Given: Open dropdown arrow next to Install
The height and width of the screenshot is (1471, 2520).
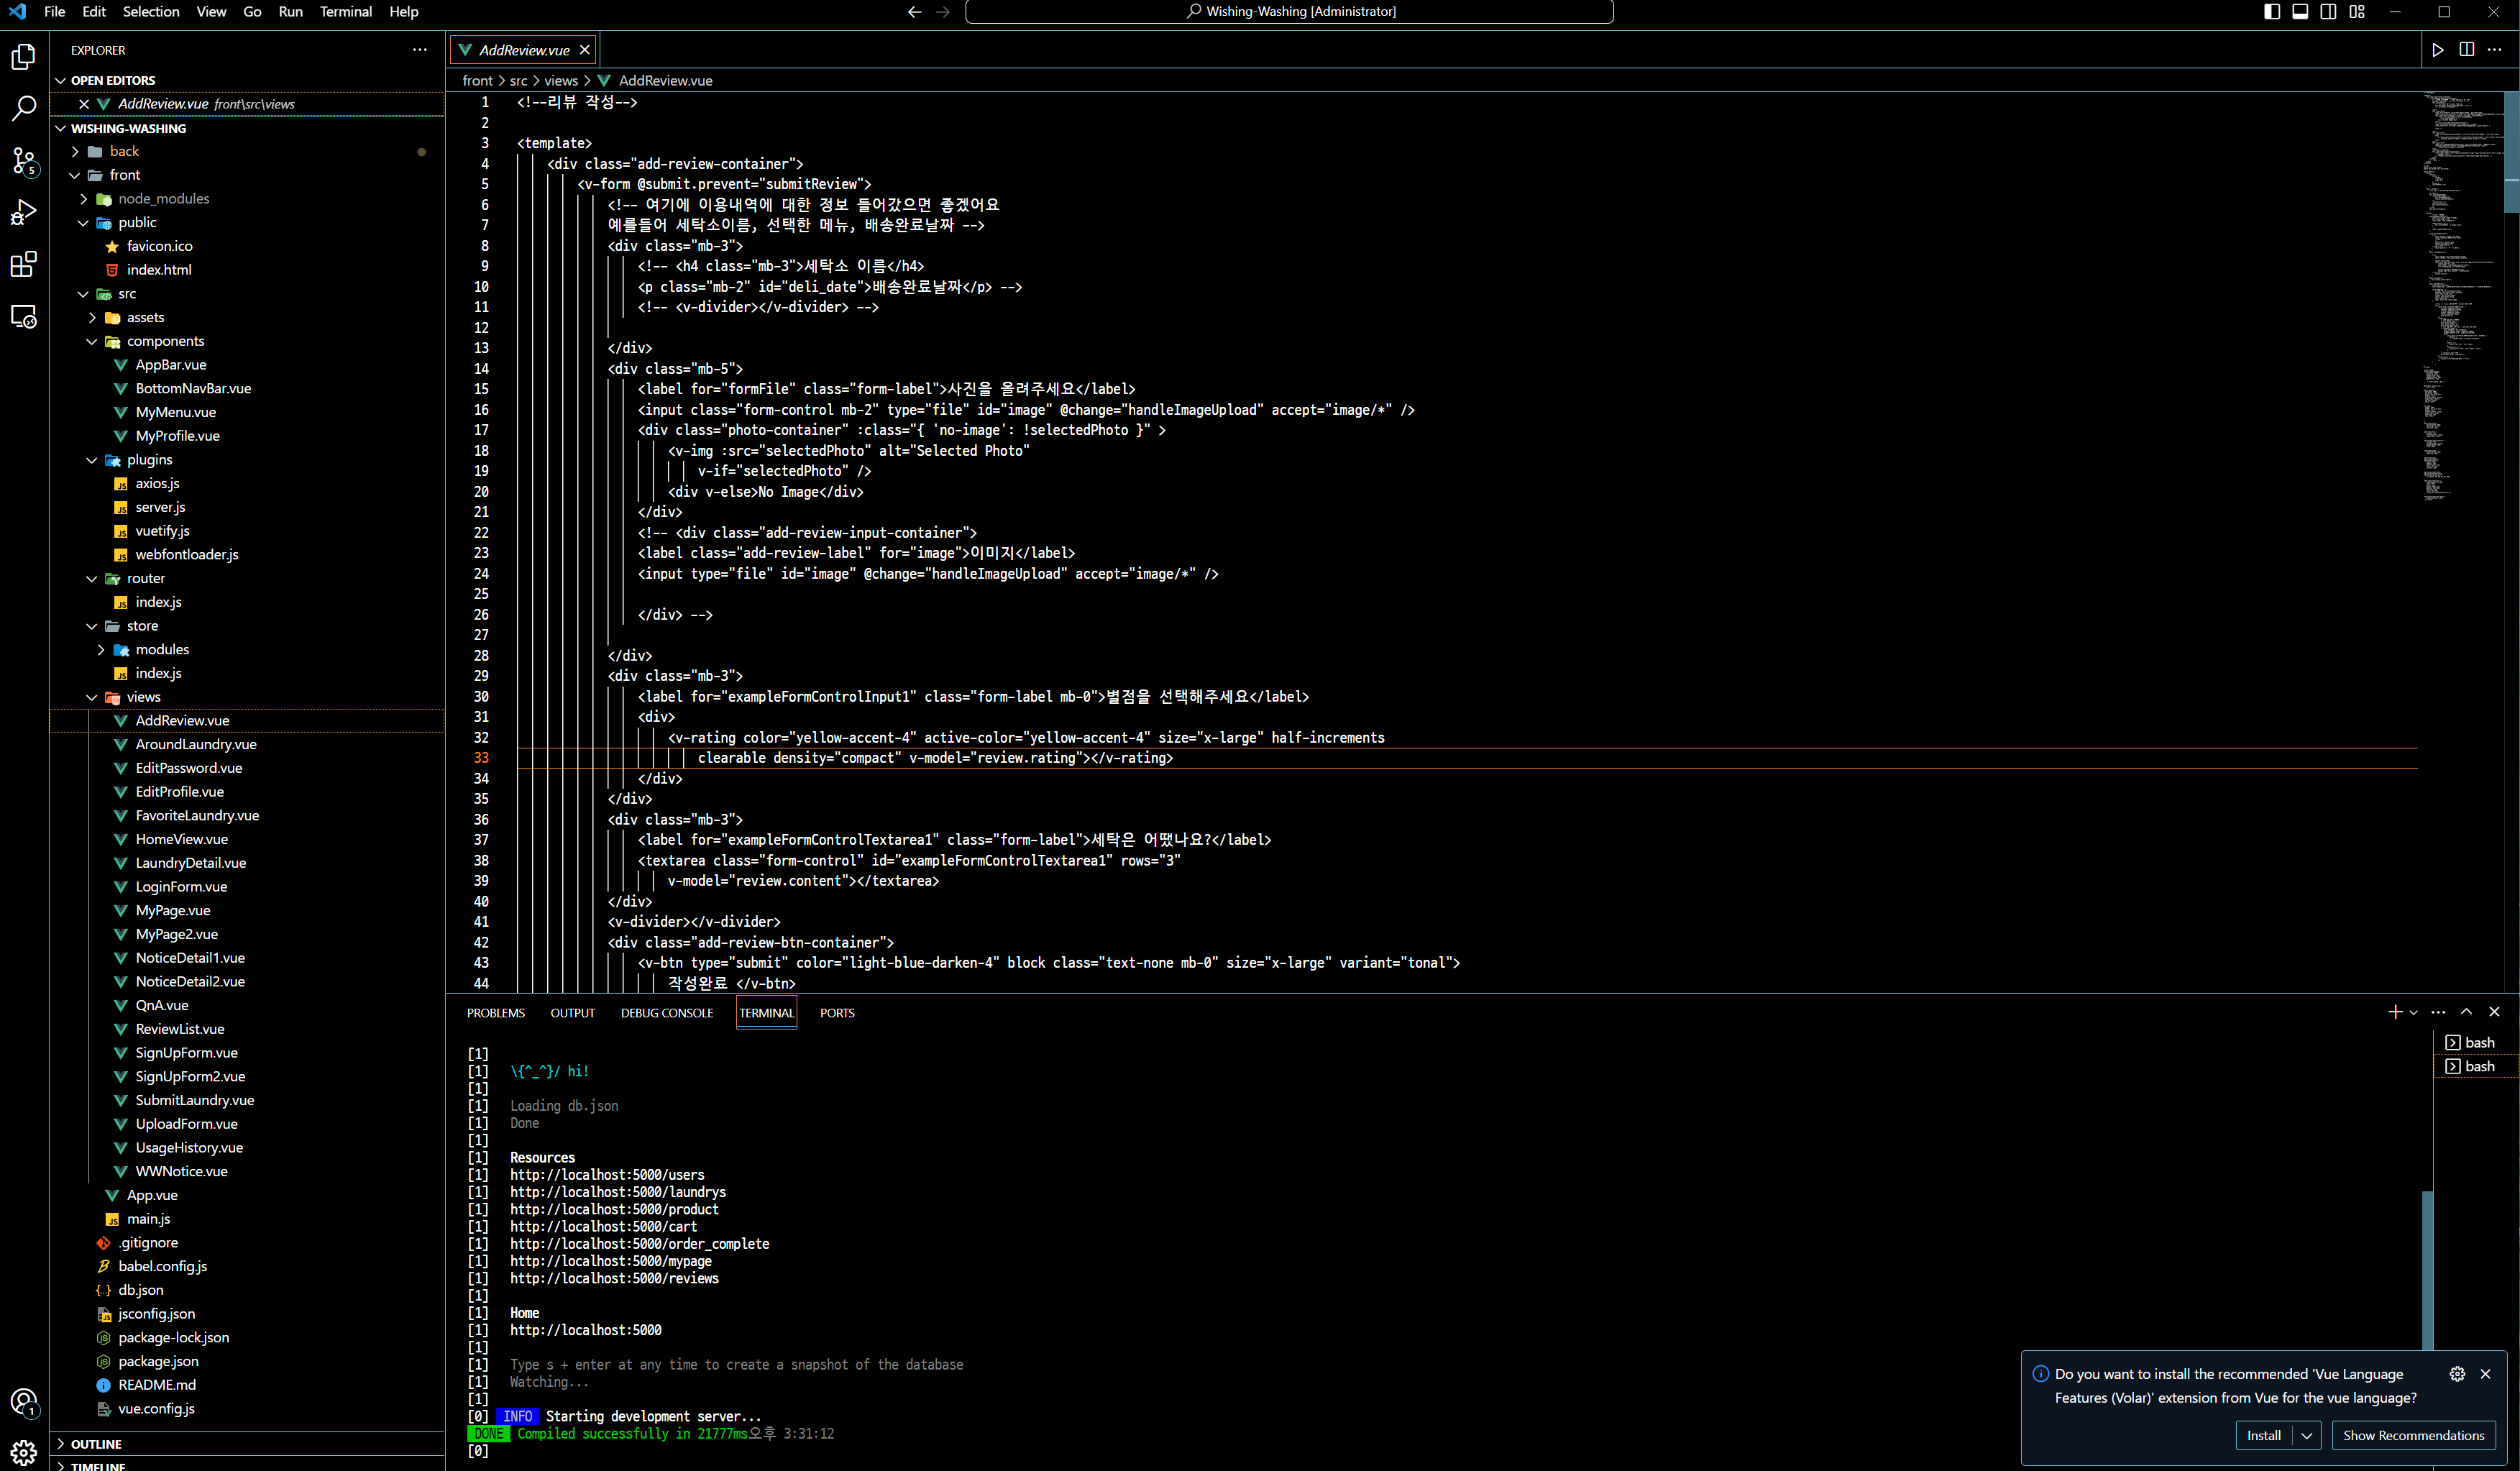Looking at the screenshot, I should [x=2307, y=1435].
